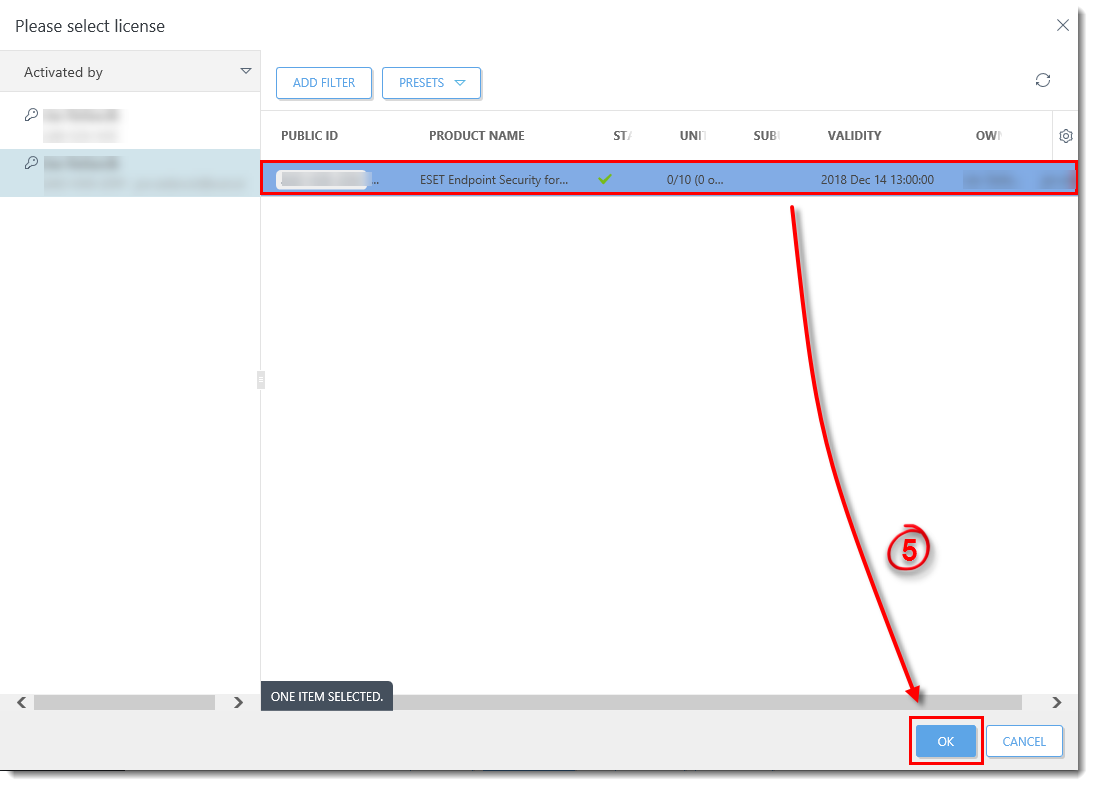Screen dimensions: 1093x786
Task: Sort by the Product Name column header
Action: (476, 136)
